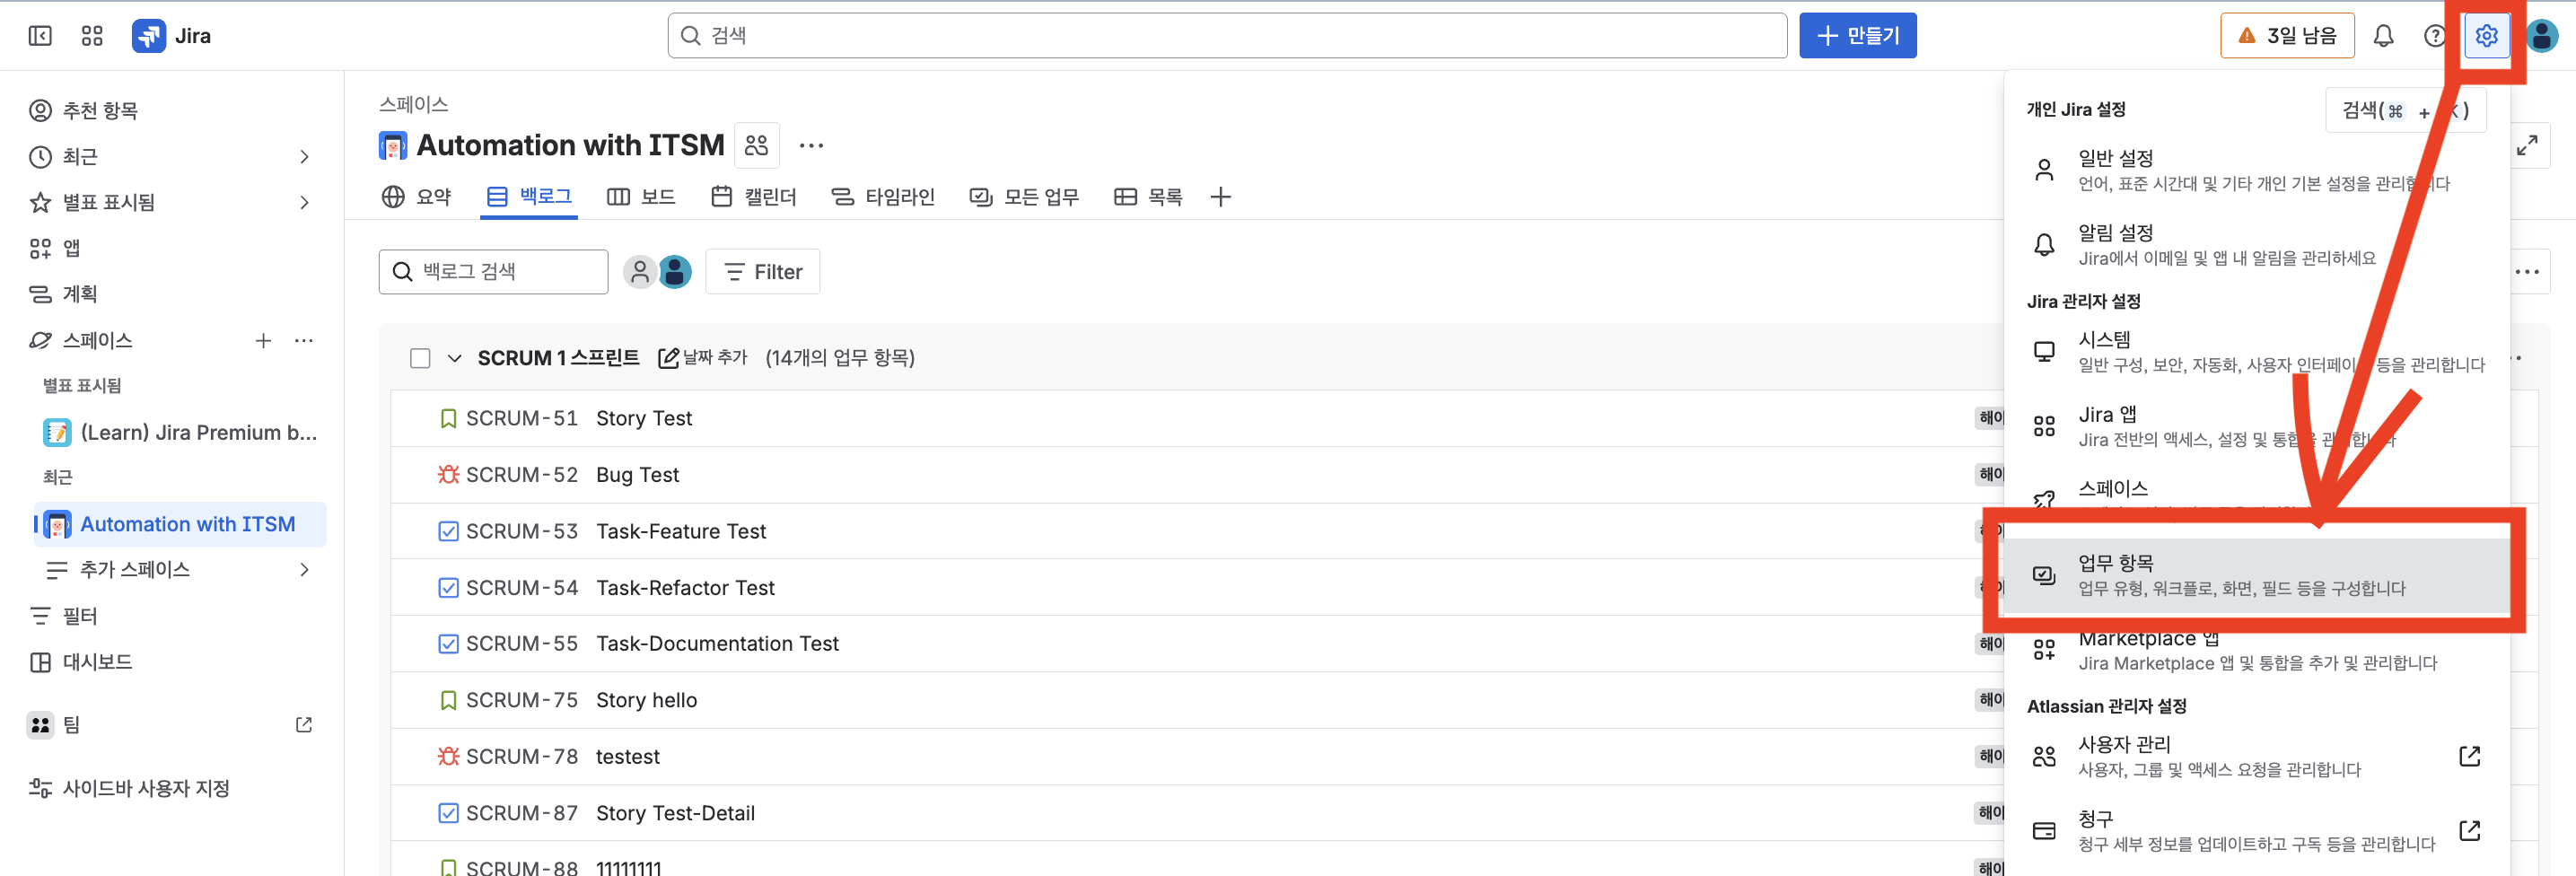
Task: Open external link icon for 청구
Action: point(2470,830)
